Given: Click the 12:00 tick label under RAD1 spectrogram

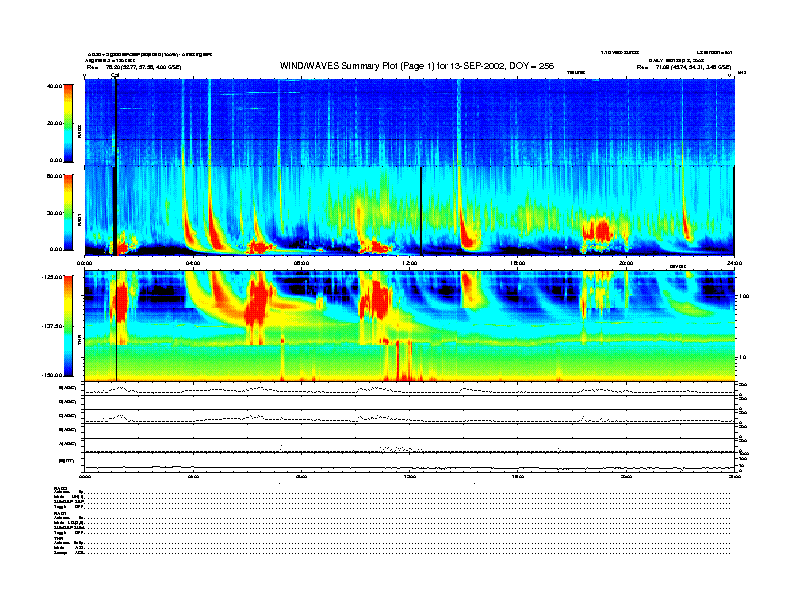Looking at the screenshot, I should point(409,263).
